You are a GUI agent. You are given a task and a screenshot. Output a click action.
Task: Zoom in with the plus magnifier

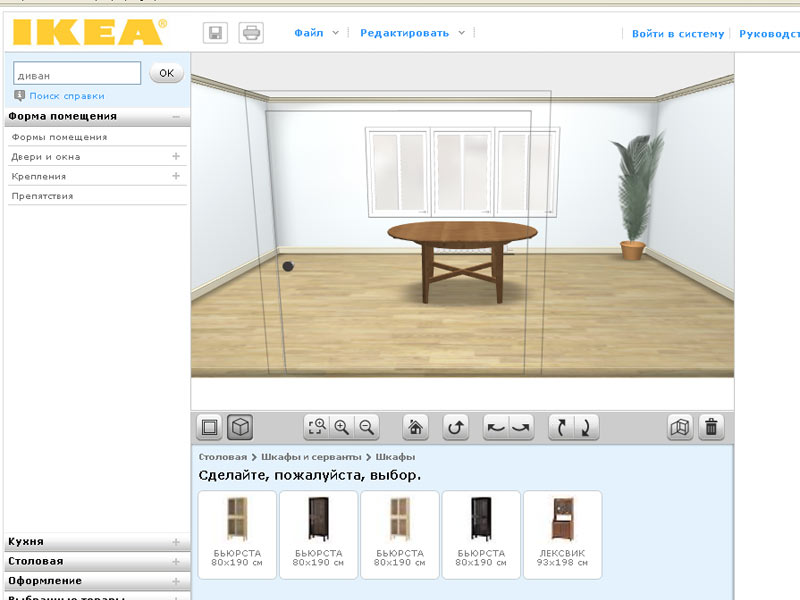pyautogui.click(x=342, y=427)
